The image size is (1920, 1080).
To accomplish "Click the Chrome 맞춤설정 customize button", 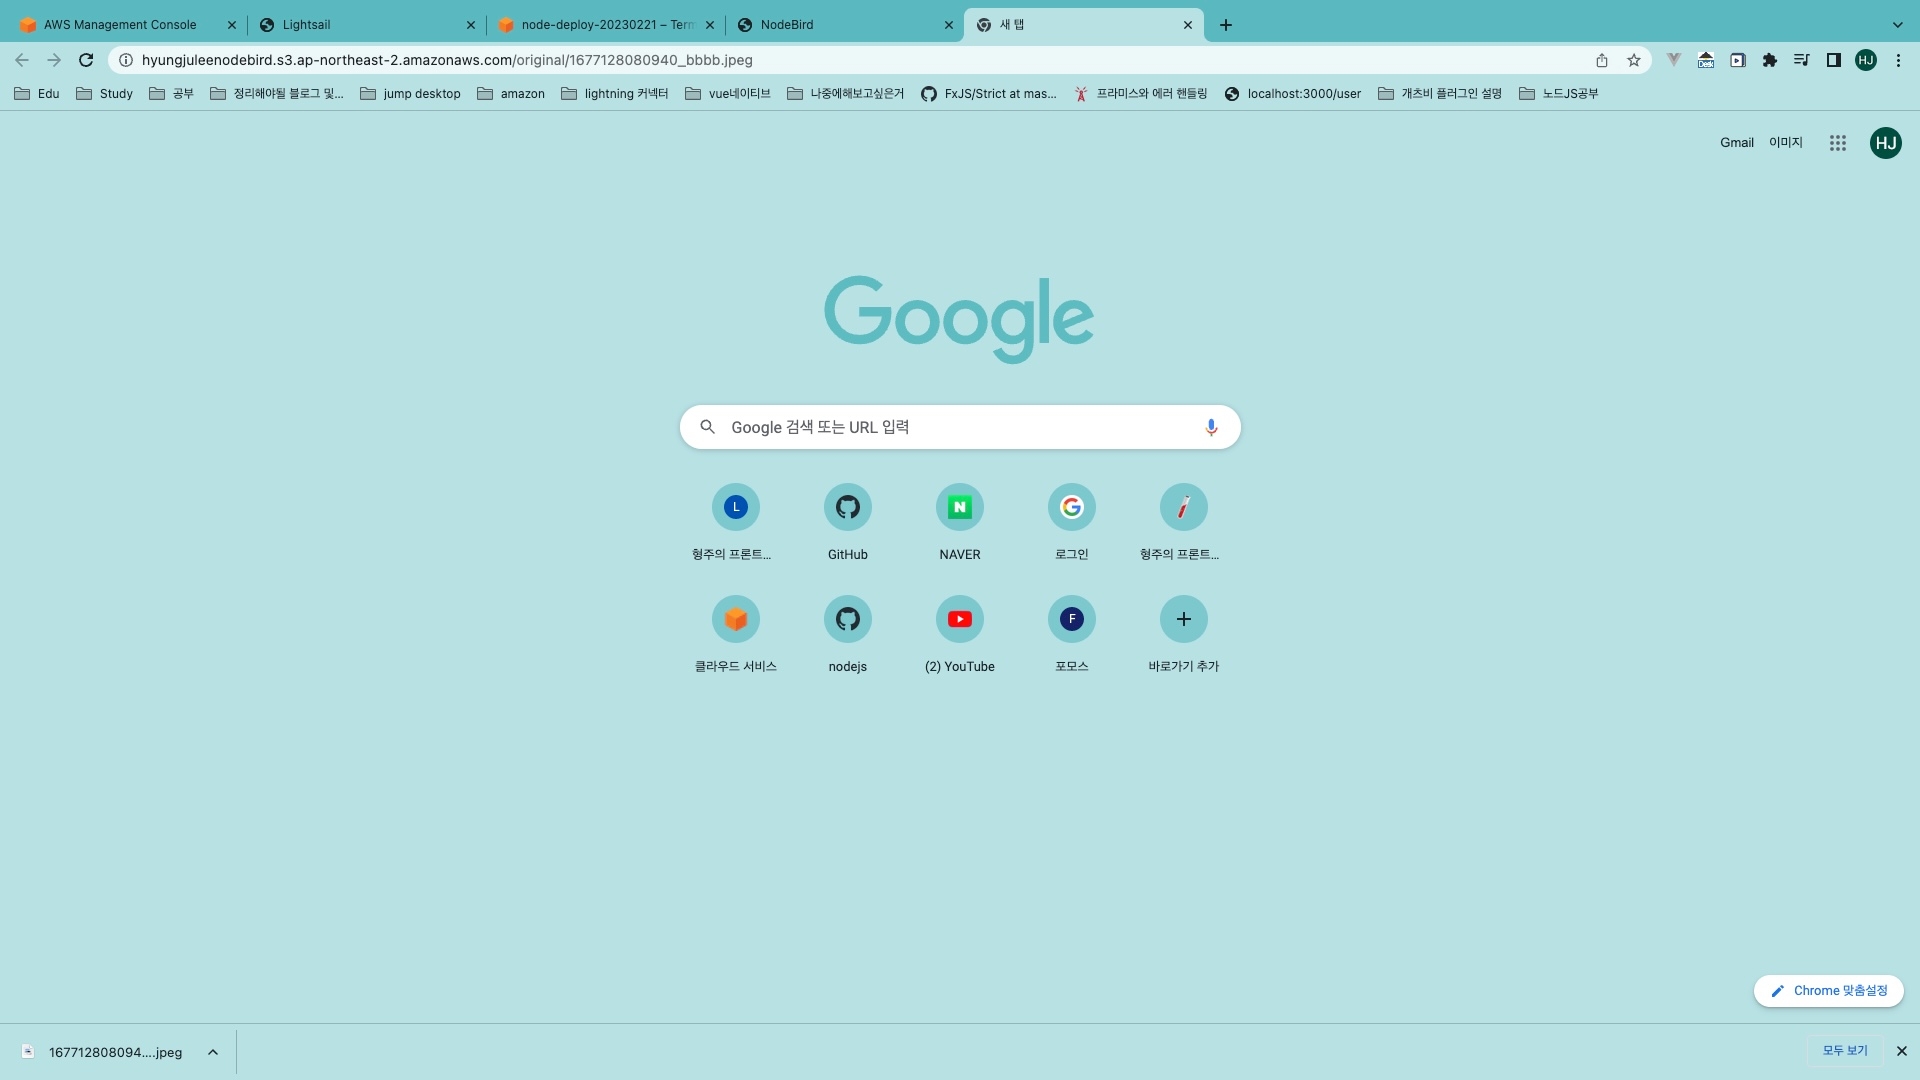I will point(1828,991).
